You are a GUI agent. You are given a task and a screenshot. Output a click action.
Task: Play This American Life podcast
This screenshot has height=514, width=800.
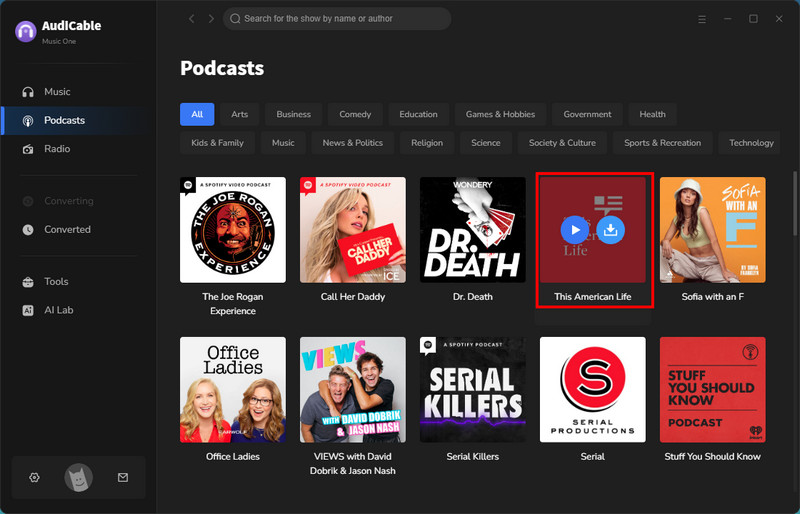(x=575, y=230)
